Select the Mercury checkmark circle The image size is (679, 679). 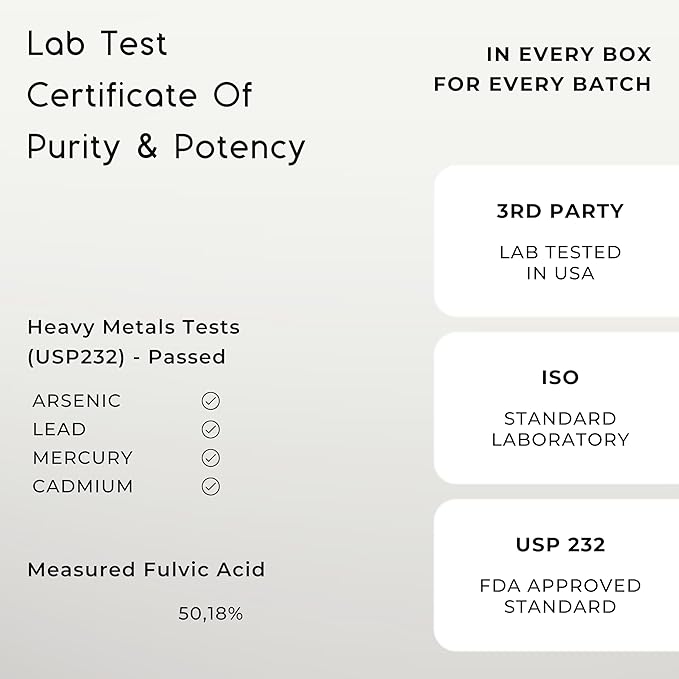tap(210, 458)
